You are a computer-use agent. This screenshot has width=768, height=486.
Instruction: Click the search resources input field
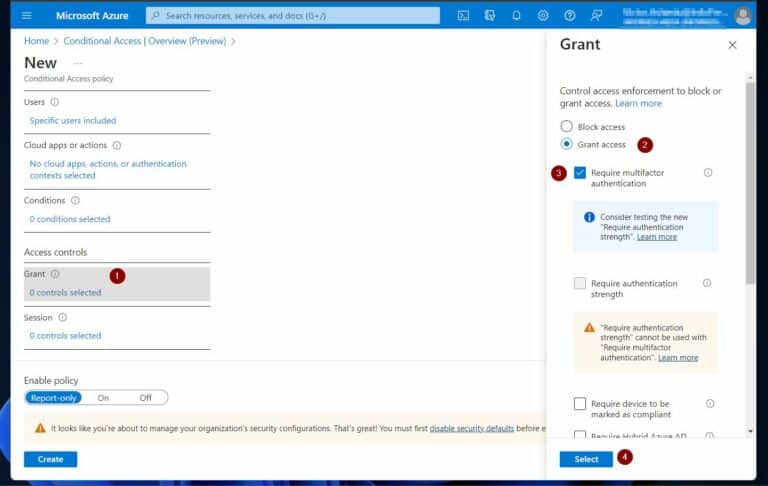click(x=293, y=16)
